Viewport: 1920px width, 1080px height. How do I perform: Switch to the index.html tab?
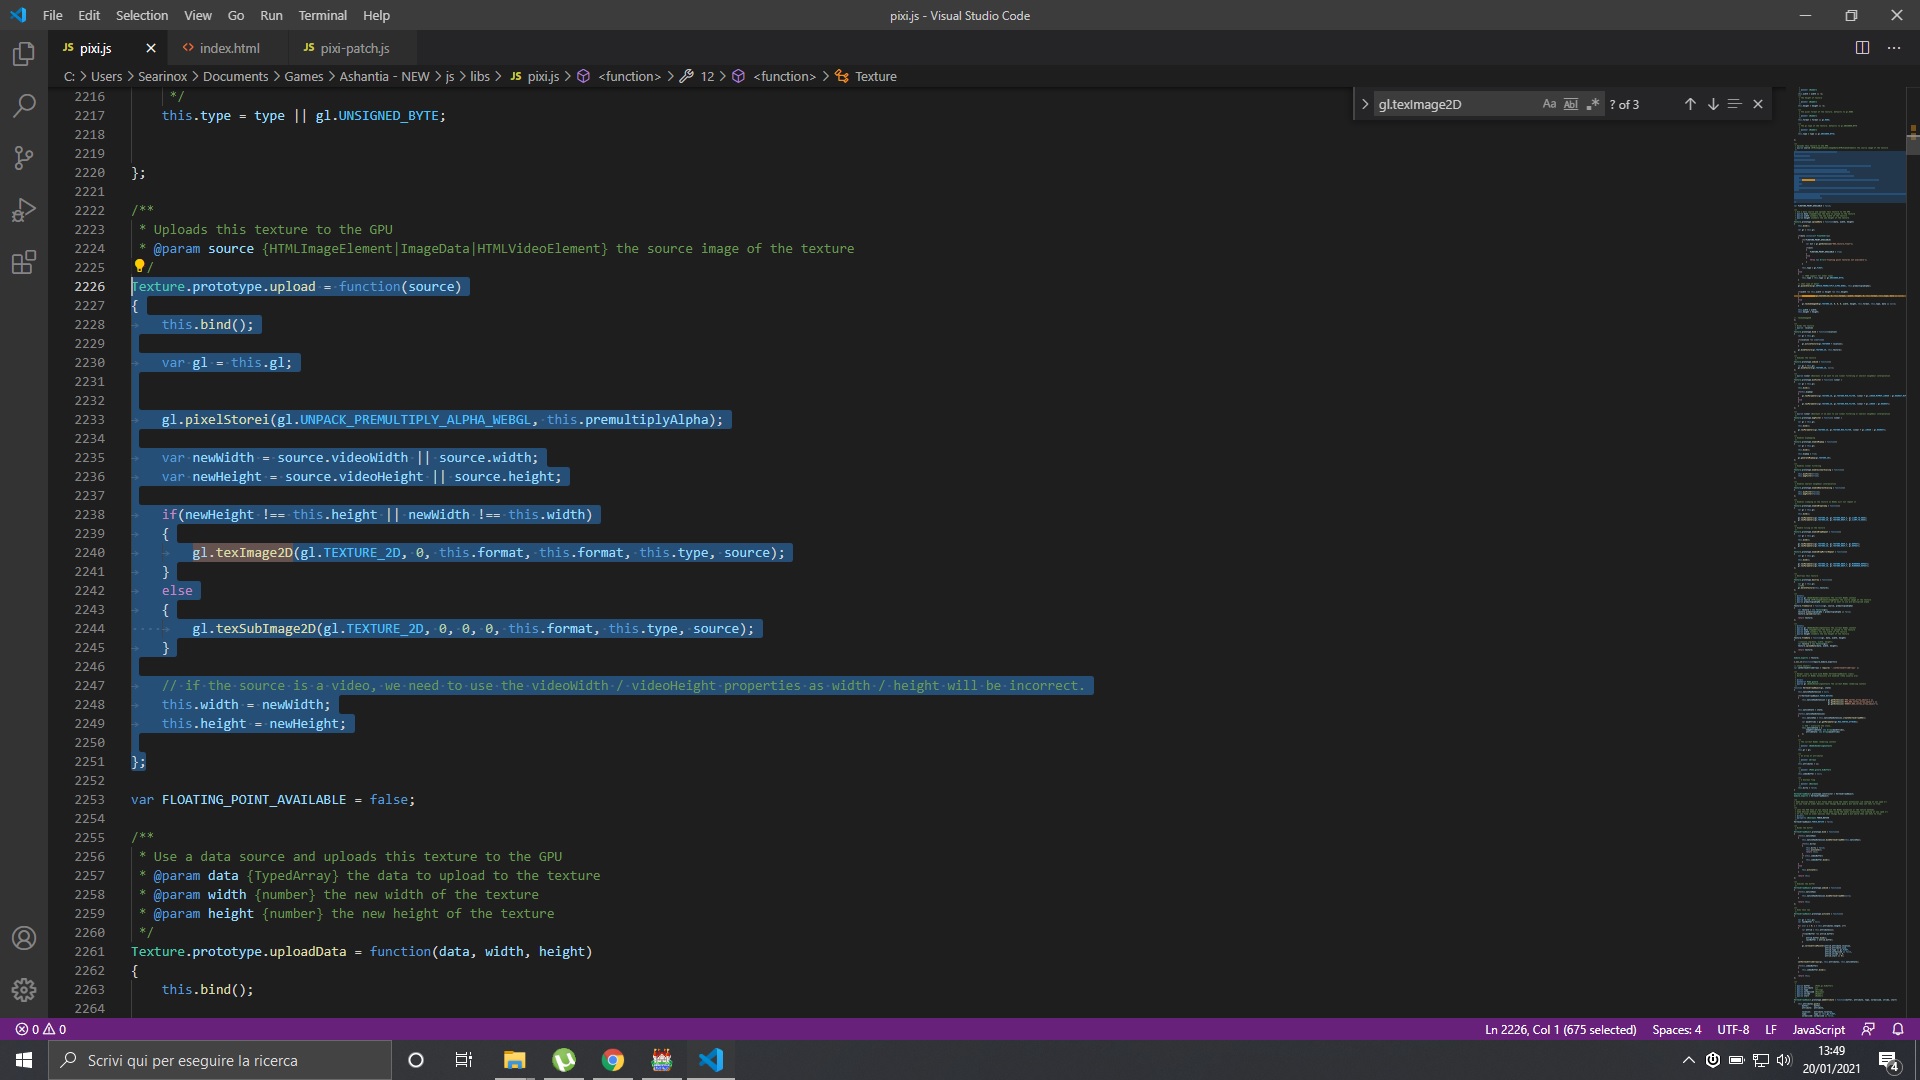[x=231, y=47]
